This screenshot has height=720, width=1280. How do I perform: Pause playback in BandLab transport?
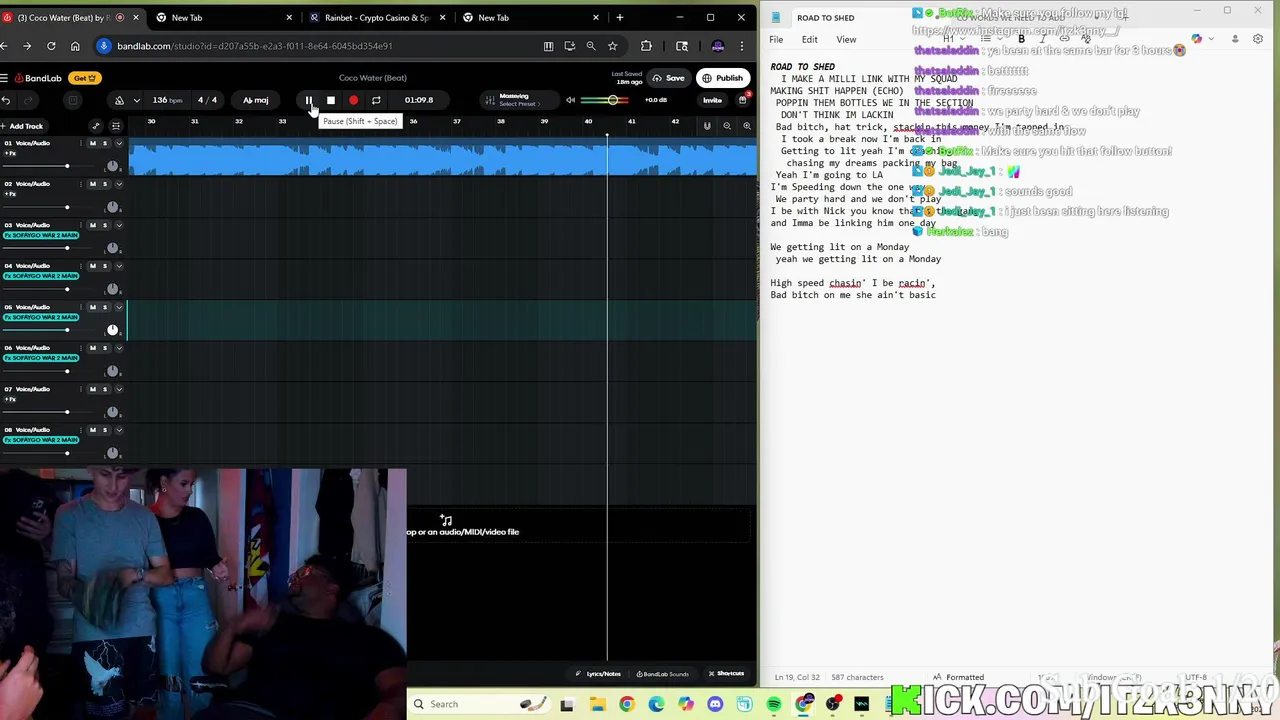pyautogui.click(x=309, y=100)
